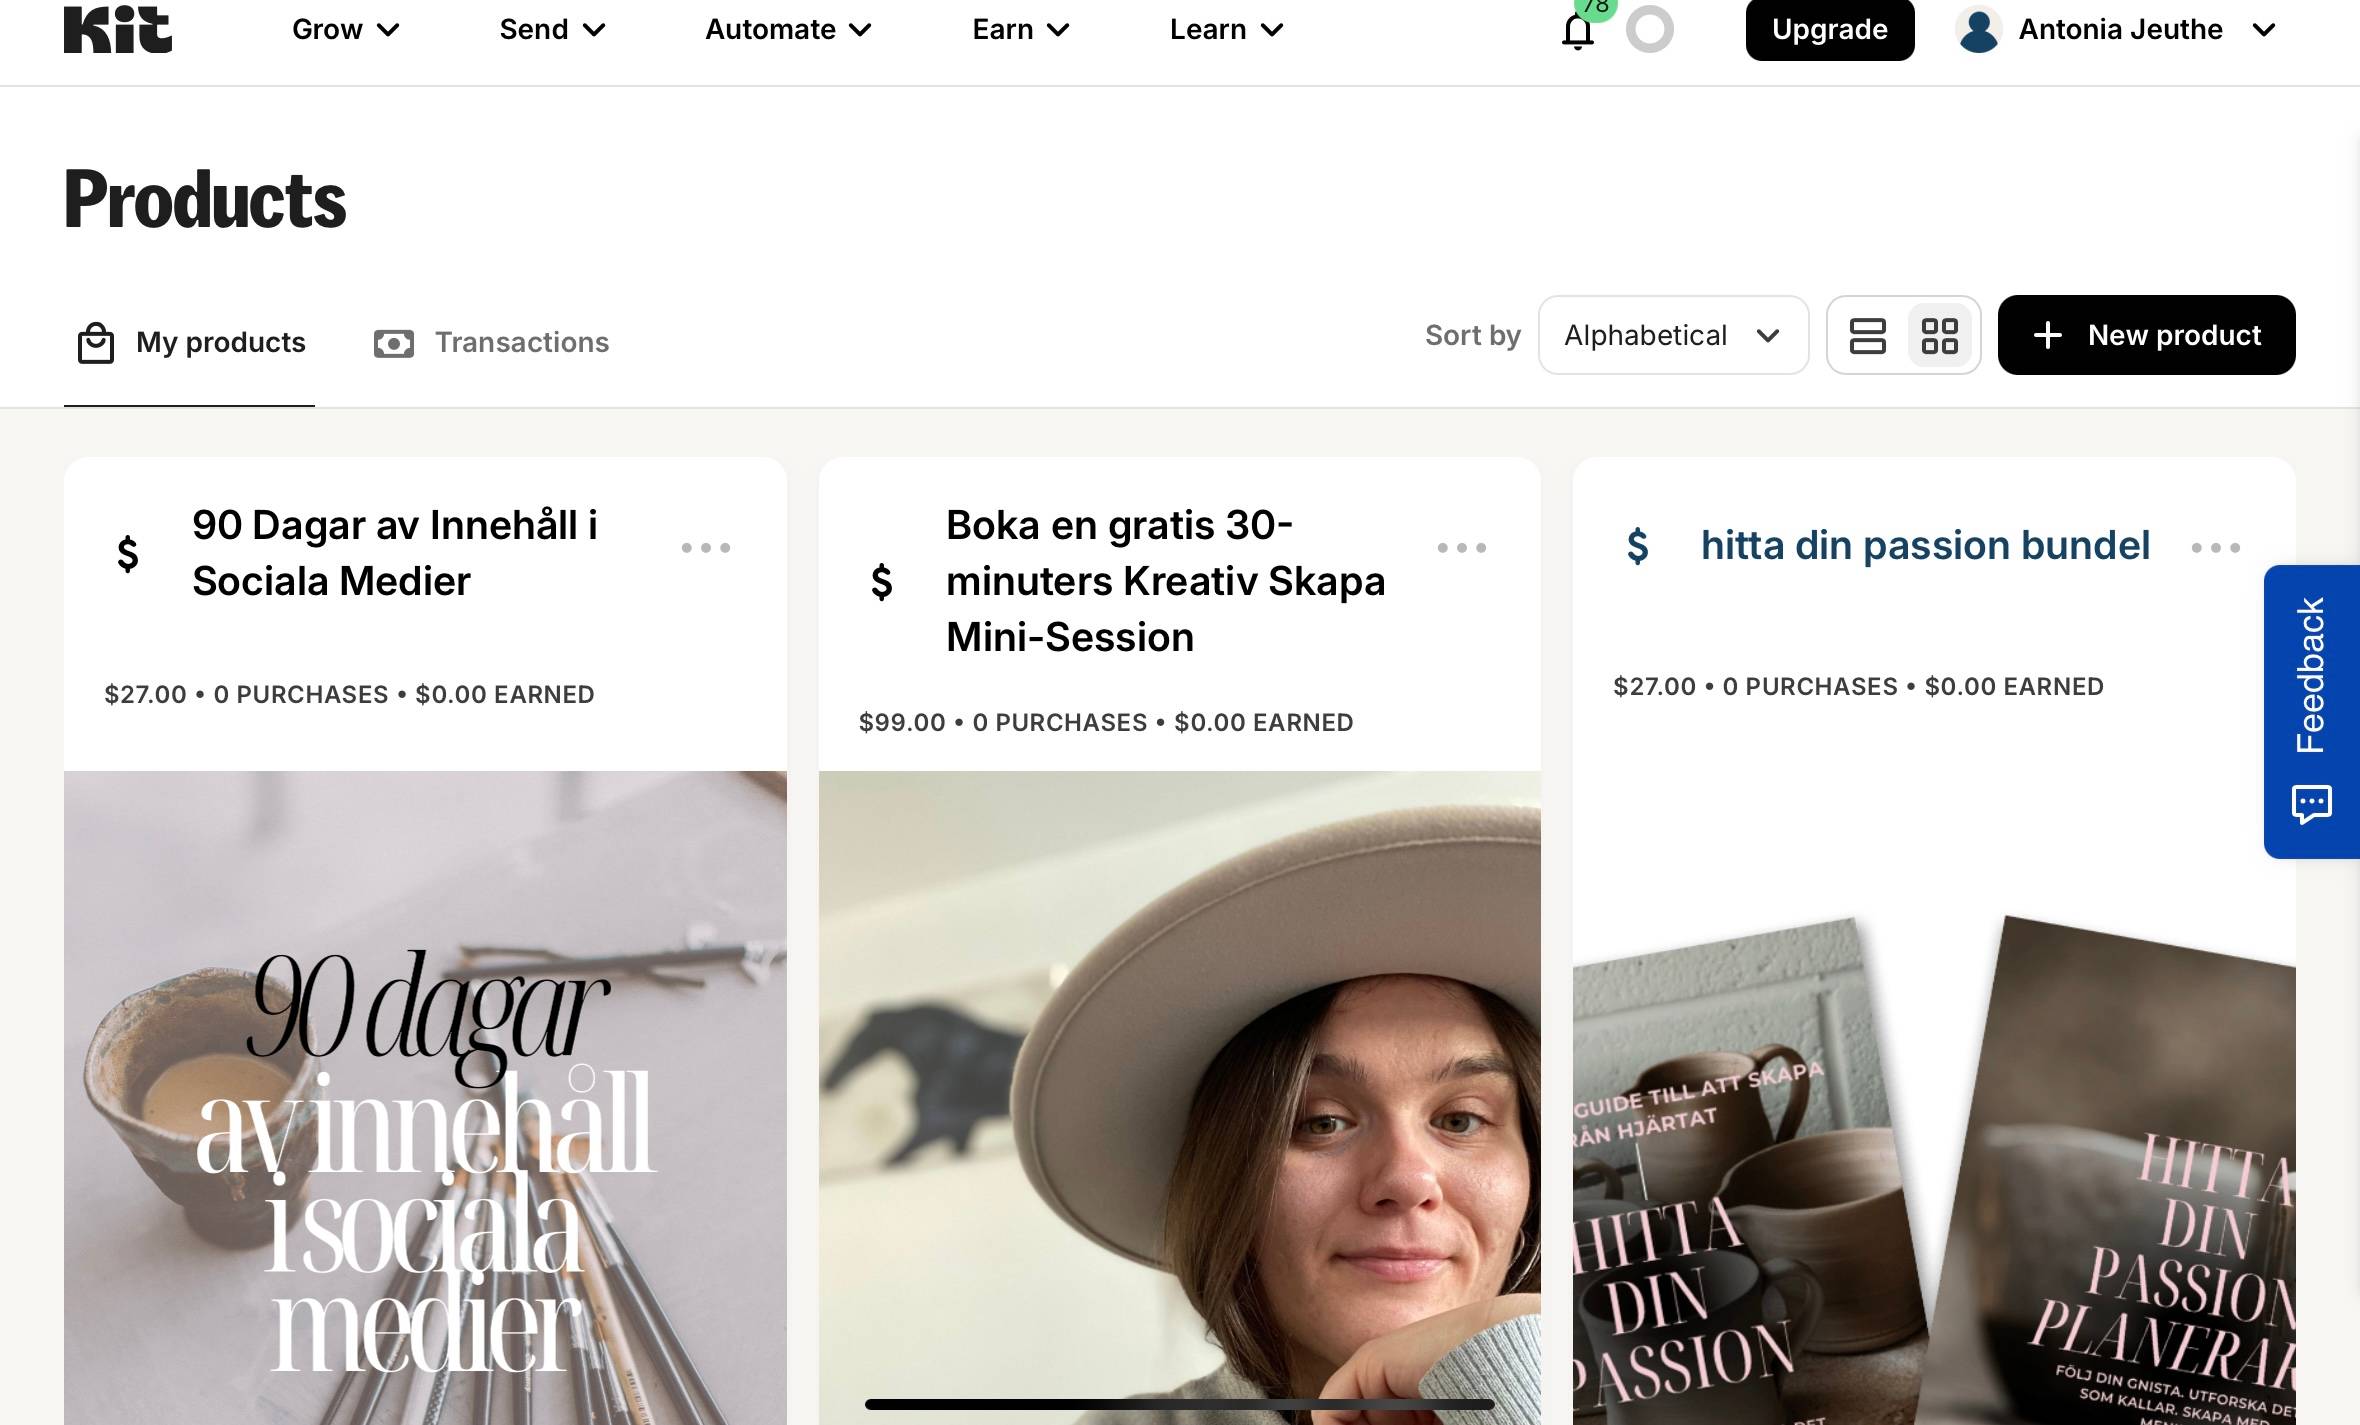Viewport: 2360px width, 1425px height.
Task: Open options menu for Boka en gratis product
Action: click(1461, 548)
